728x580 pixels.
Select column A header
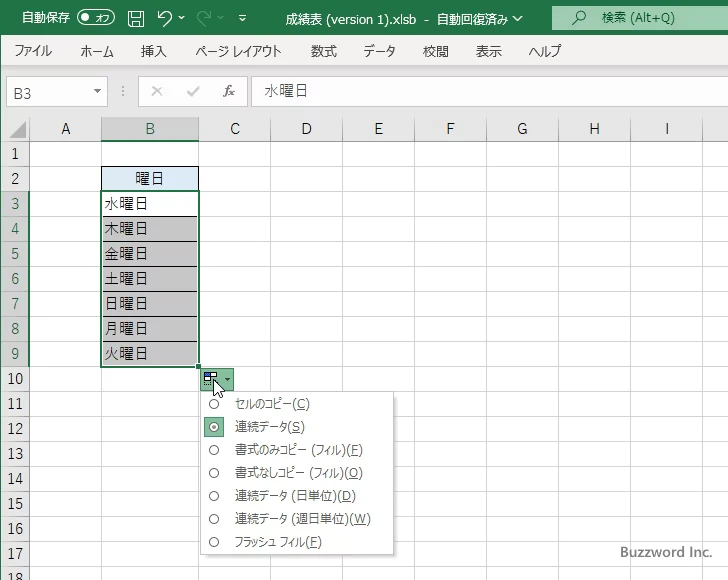65,129
